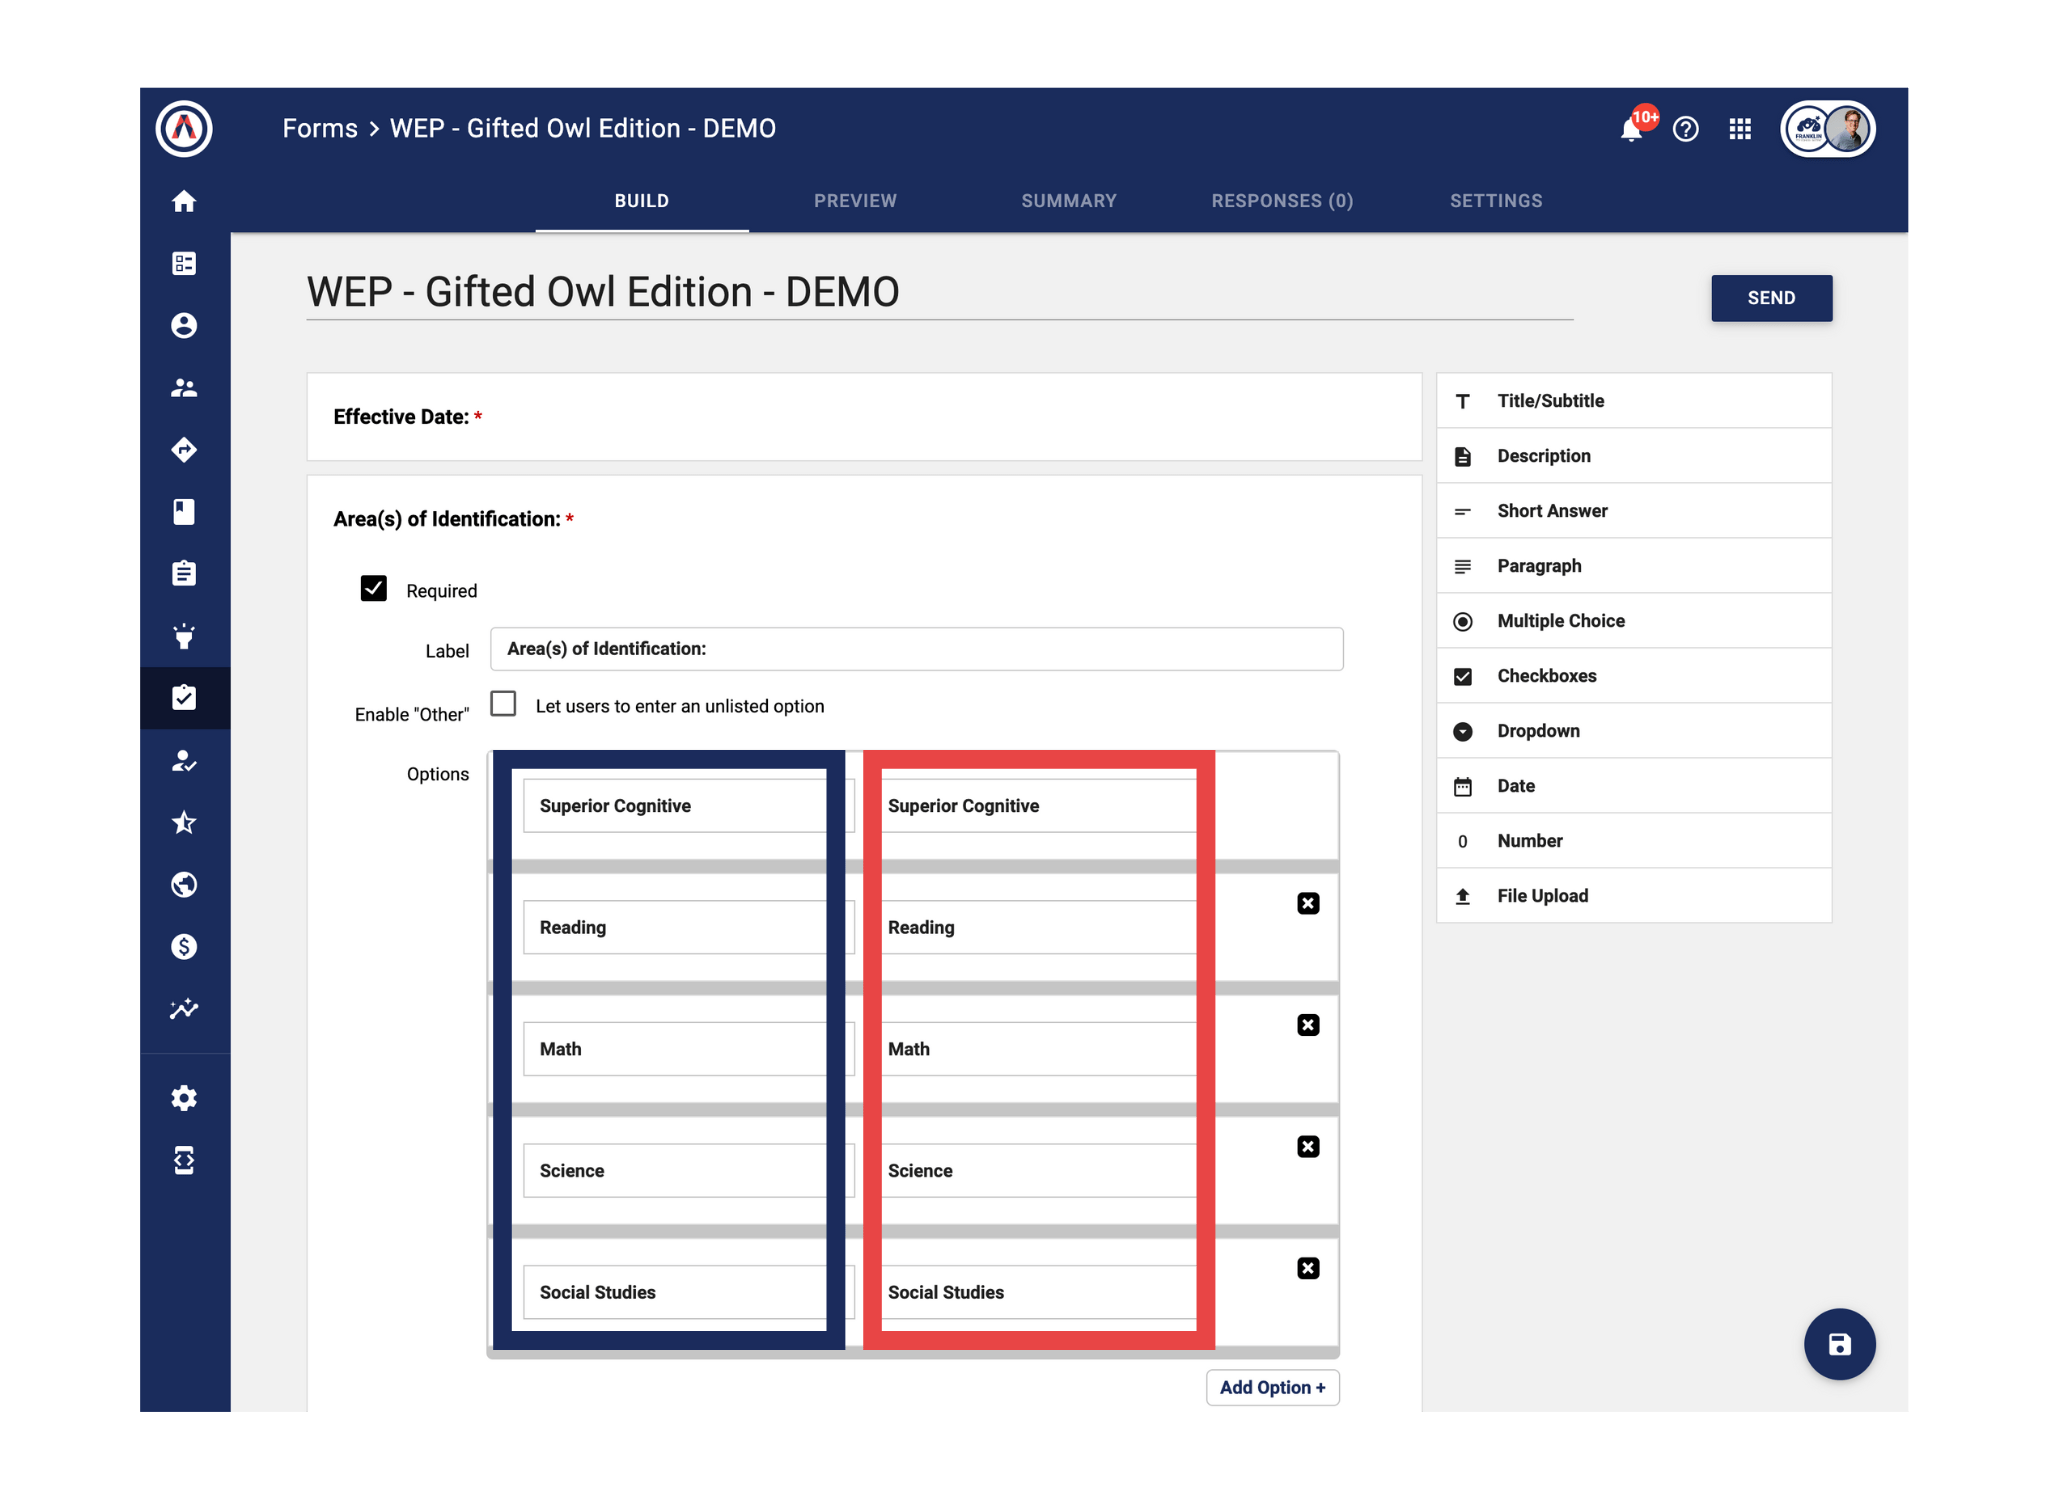Viewport: 2049px width, 1500px height.
Task: Click the Add Option + button
Action: [x=1272, y=1387]
